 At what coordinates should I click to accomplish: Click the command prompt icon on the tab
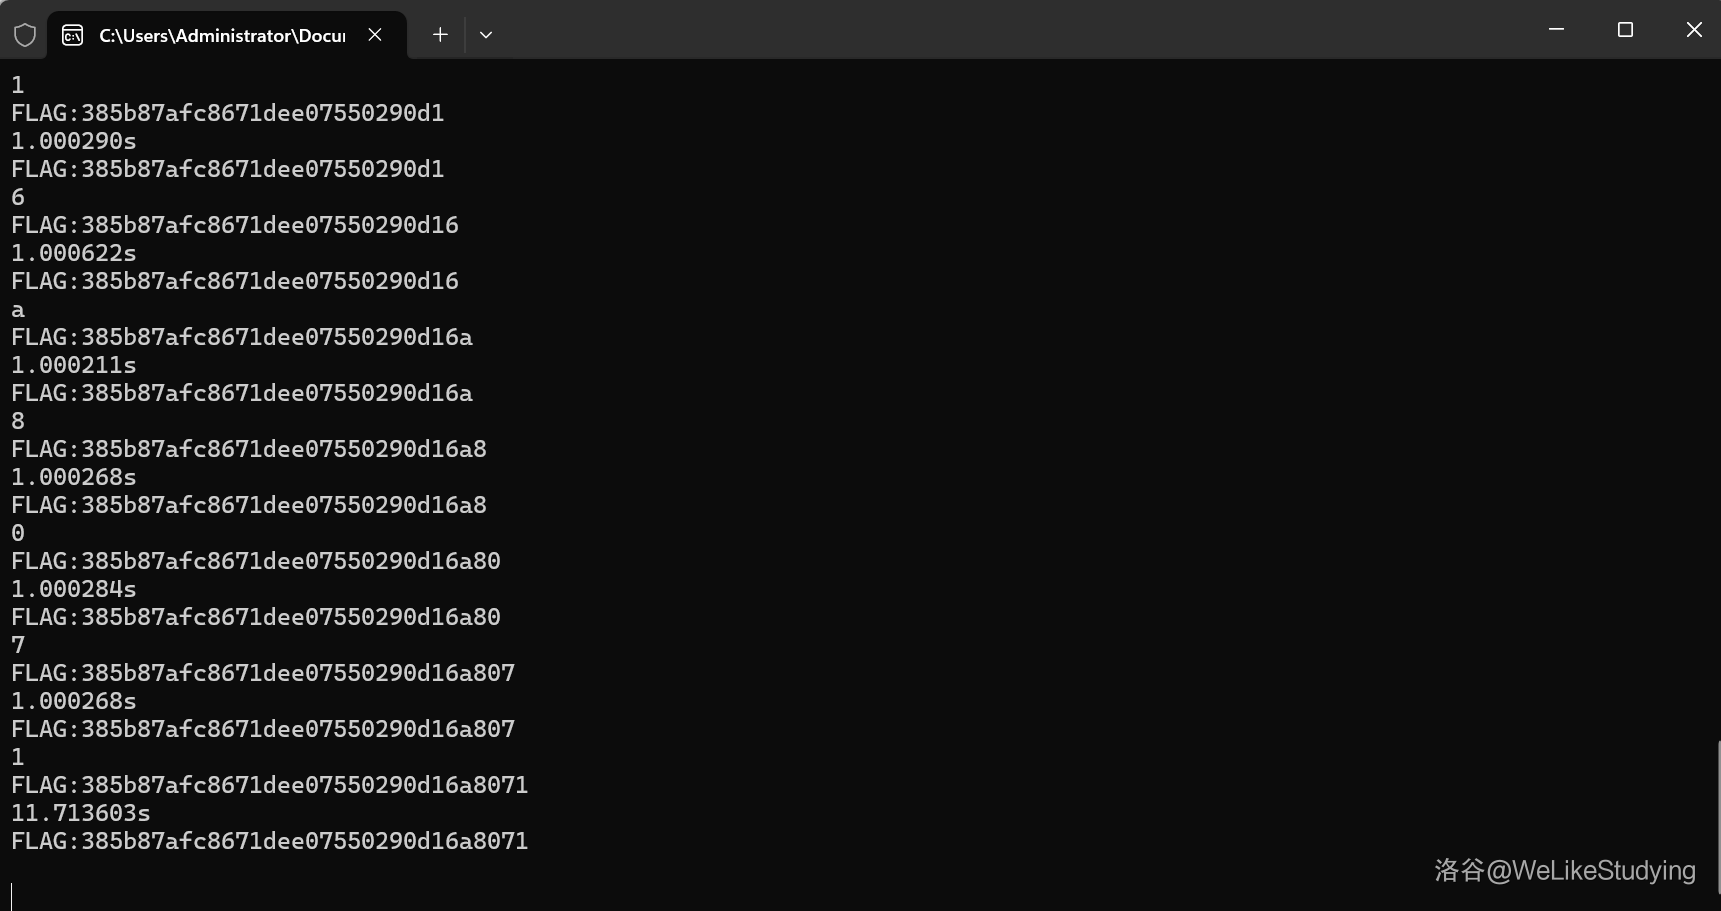[x=72, y=35]
